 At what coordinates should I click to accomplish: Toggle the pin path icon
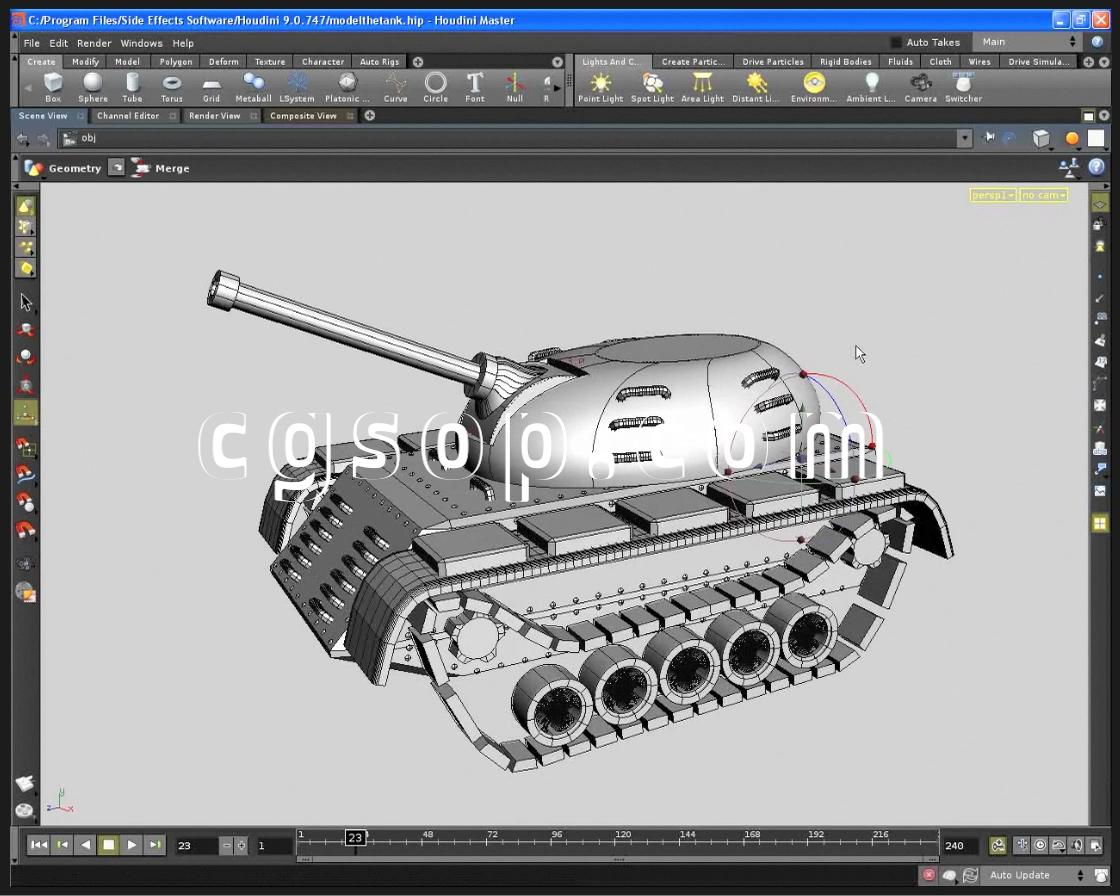pos(989,137)
